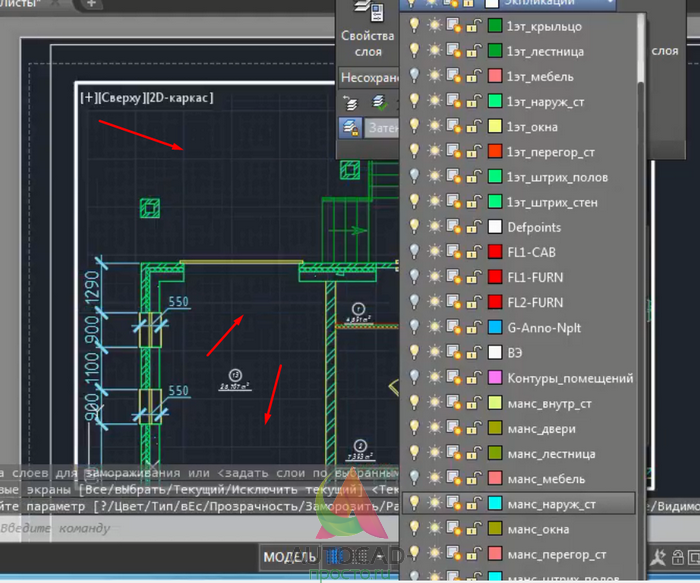Toggle Контуры_помещений layer light bulb
The image size is (700, 583).
414,378
